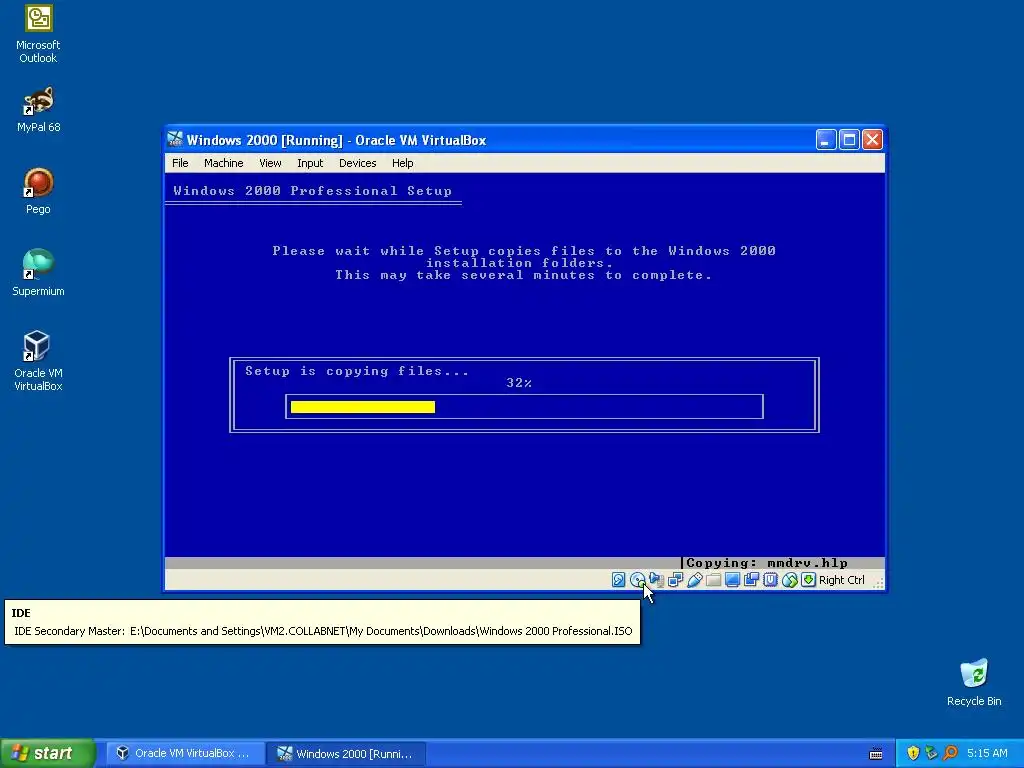Open the Devices menu

(357, 163)
